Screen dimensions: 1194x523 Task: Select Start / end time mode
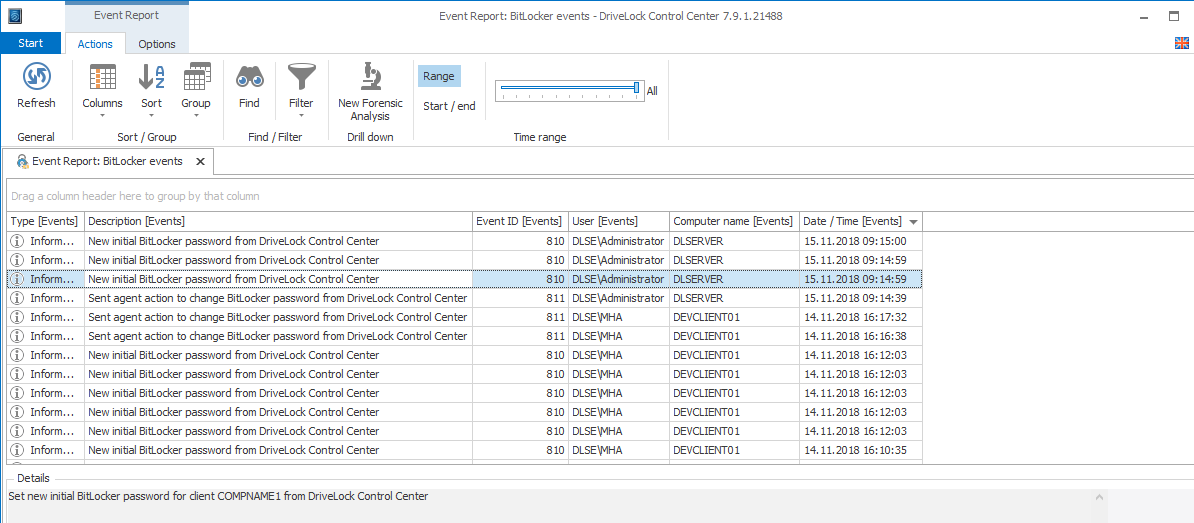tap(449, 107)
